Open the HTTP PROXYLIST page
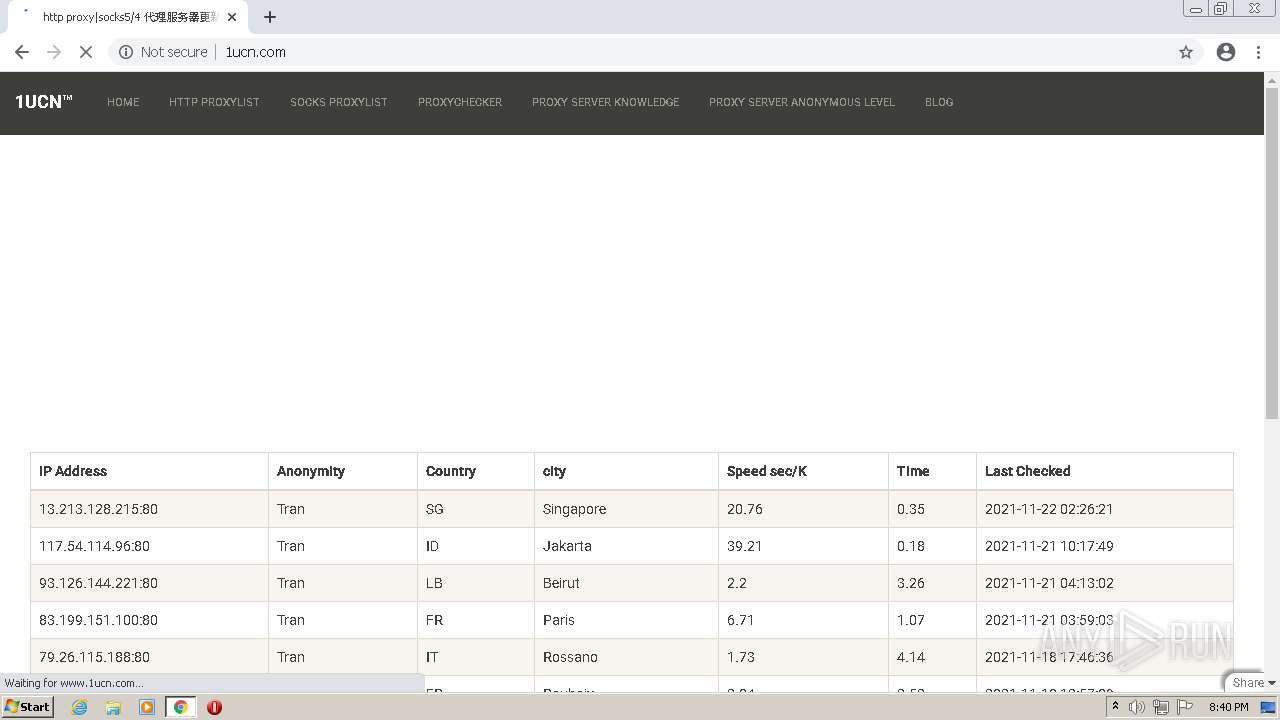Screen dimensions: 1280x720 coord(214,102)
